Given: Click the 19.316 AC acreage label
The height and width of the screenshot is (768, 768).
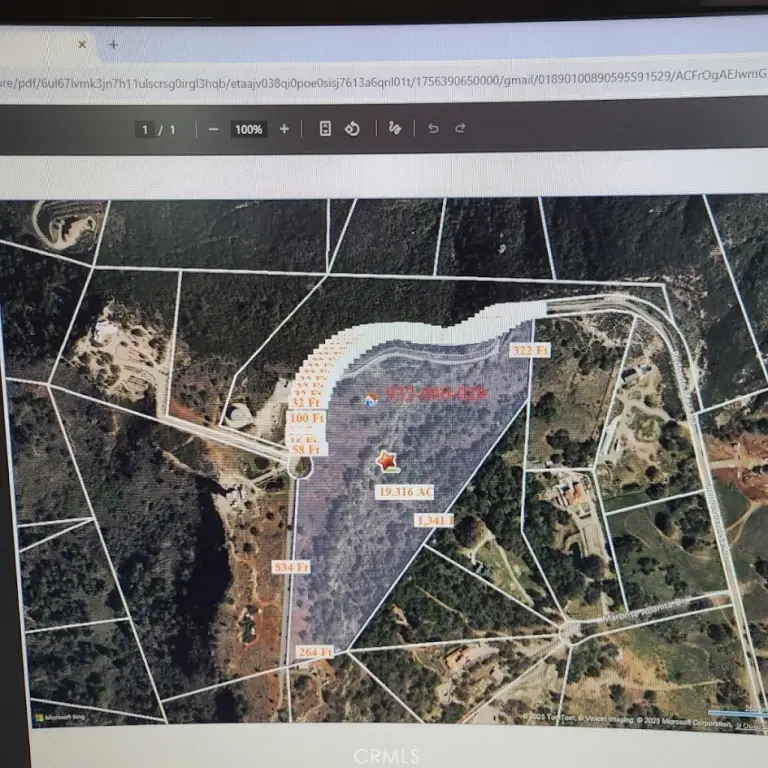Looking at the screenshot, I should [x=405, y=492].
